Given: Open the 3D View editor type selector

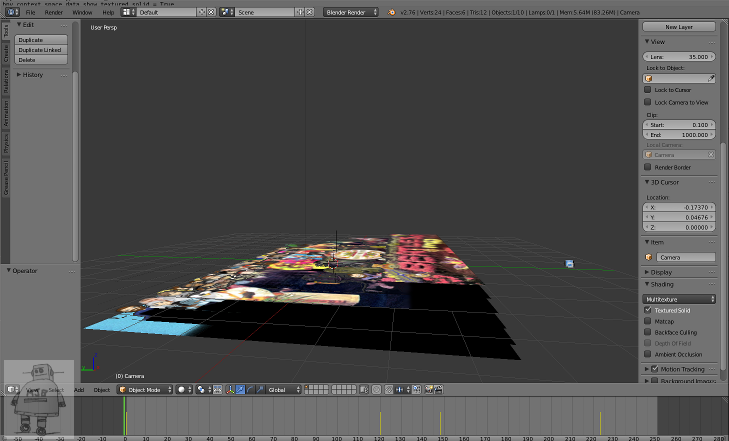Looking at the screenshot, I should (12, 389).
